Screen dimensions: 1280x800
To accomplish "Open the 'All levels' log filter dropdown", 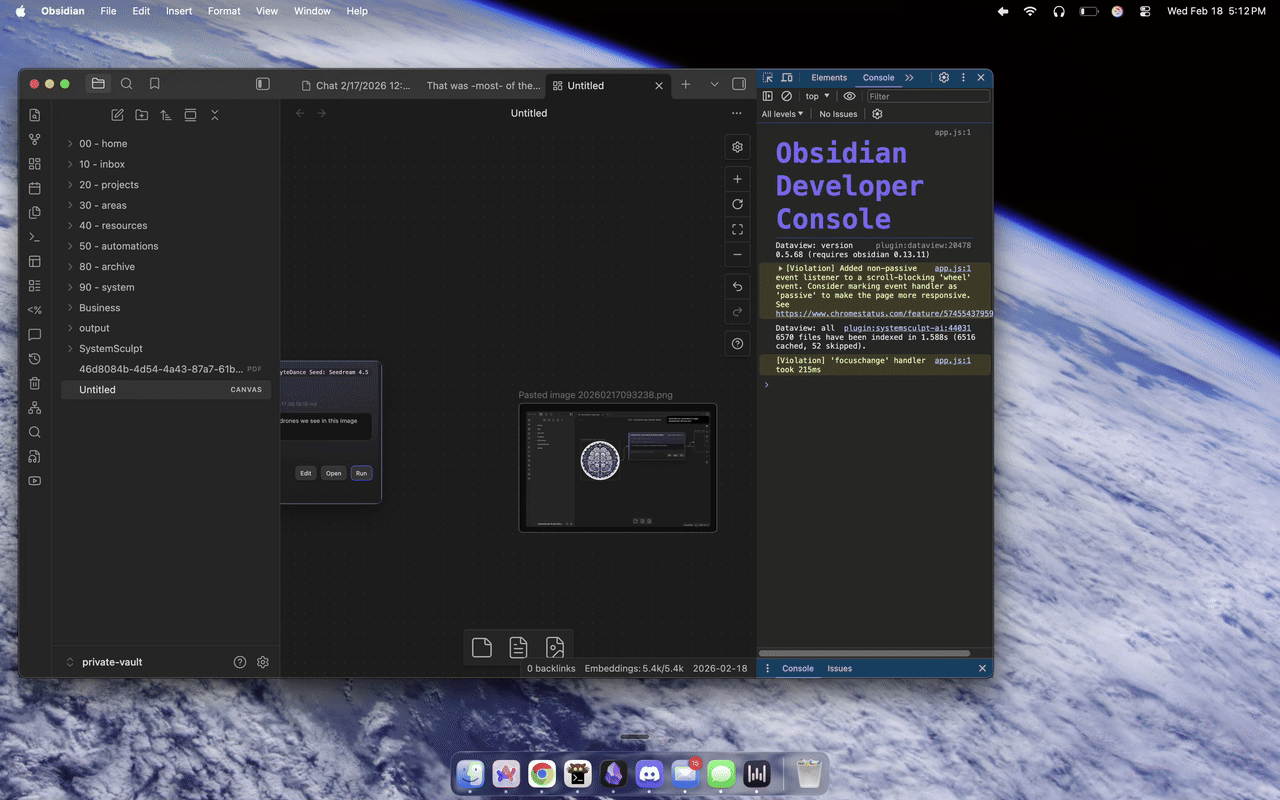I will (x=783, y=113).
